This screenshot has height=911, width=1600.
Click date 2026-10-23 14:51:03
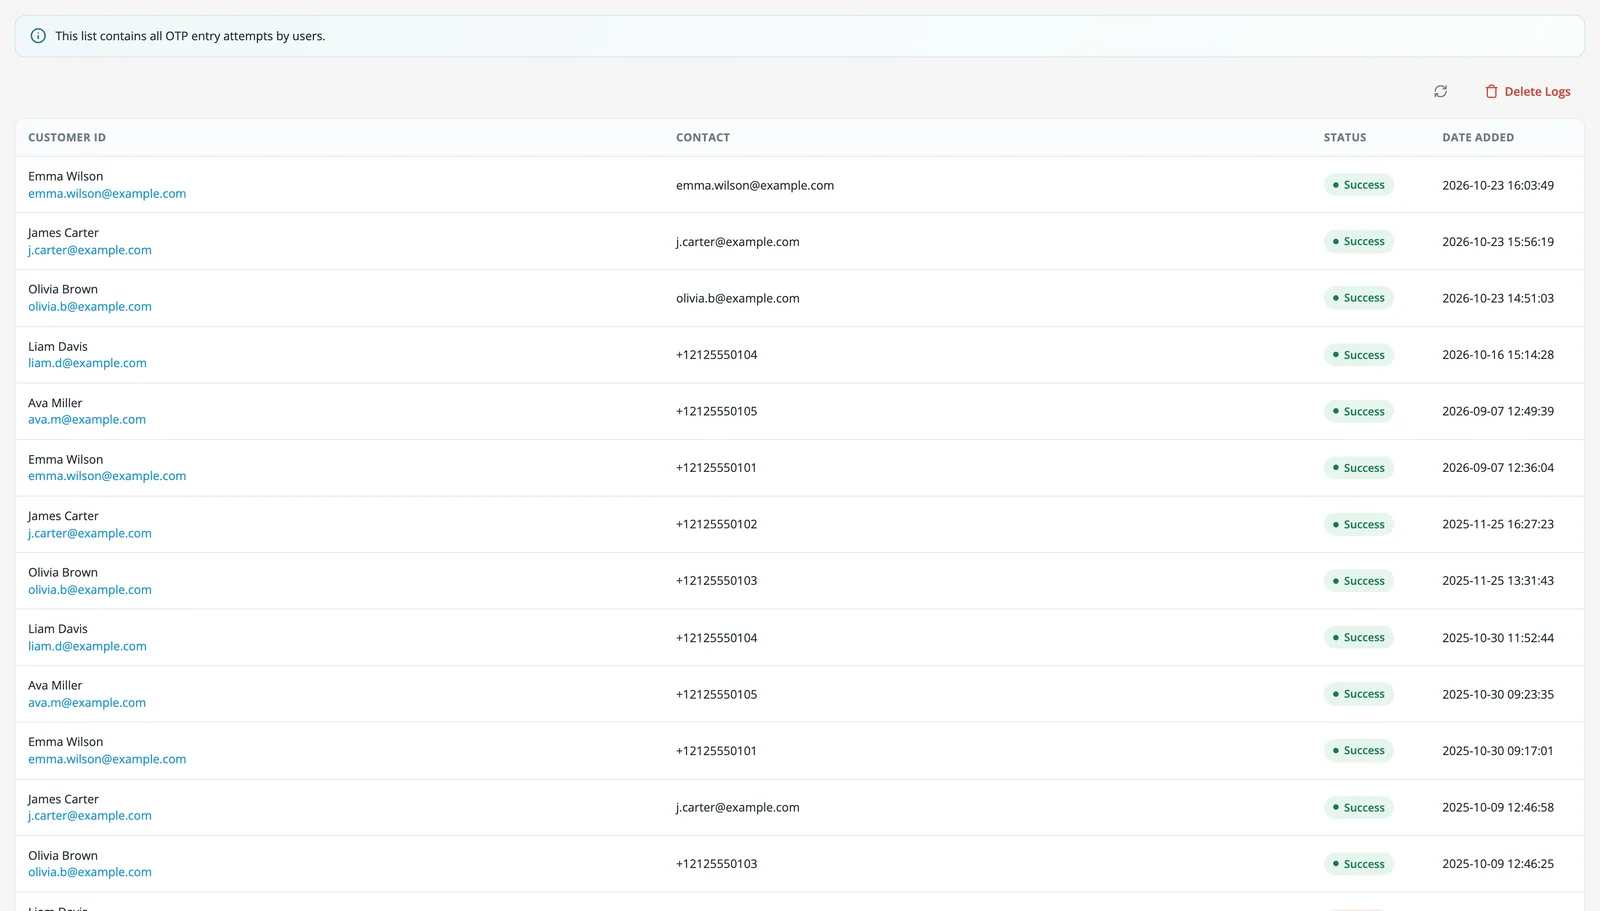[x=1498, y=298]
